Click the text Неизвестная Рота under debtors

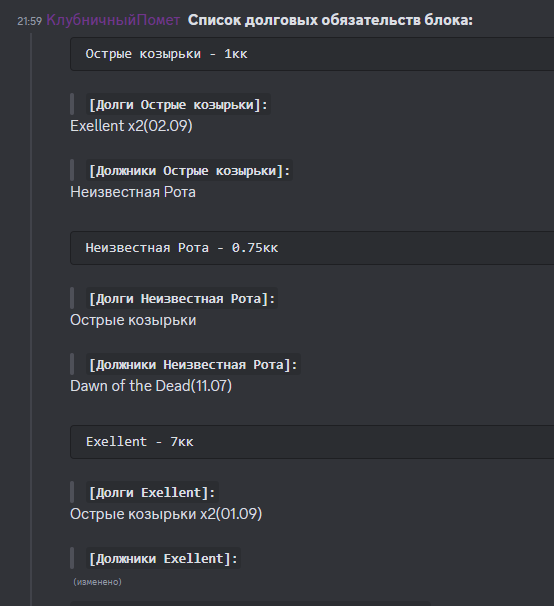133,192
